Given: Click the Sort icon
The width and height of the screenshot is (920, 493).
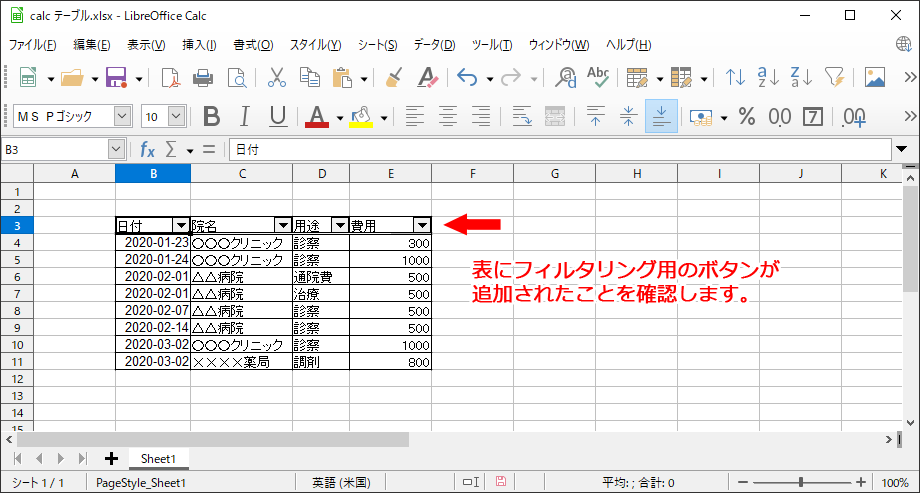Looking at the screenshot, I should [x=735, y=77].
